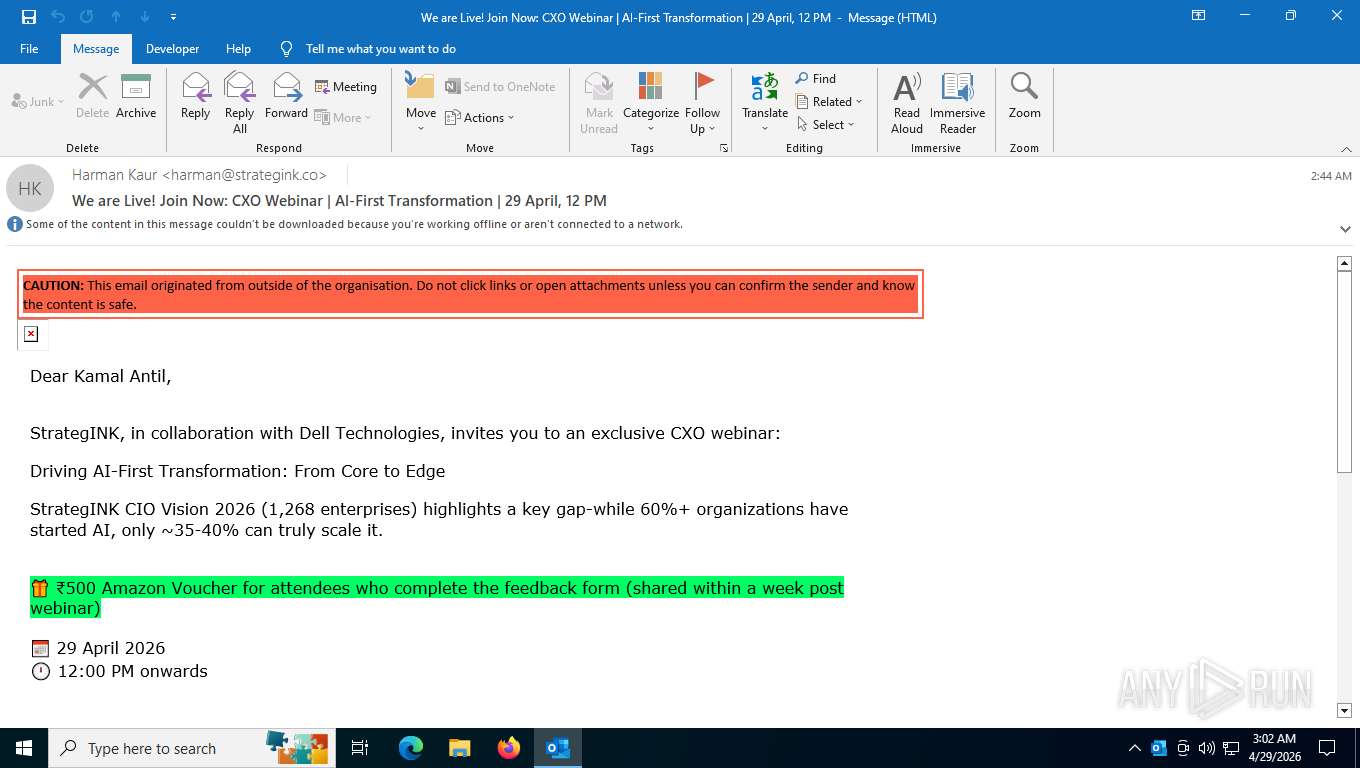Click the taskbar clock showing 3:02 AM

pyautogui.click(x=1274, y=748)
